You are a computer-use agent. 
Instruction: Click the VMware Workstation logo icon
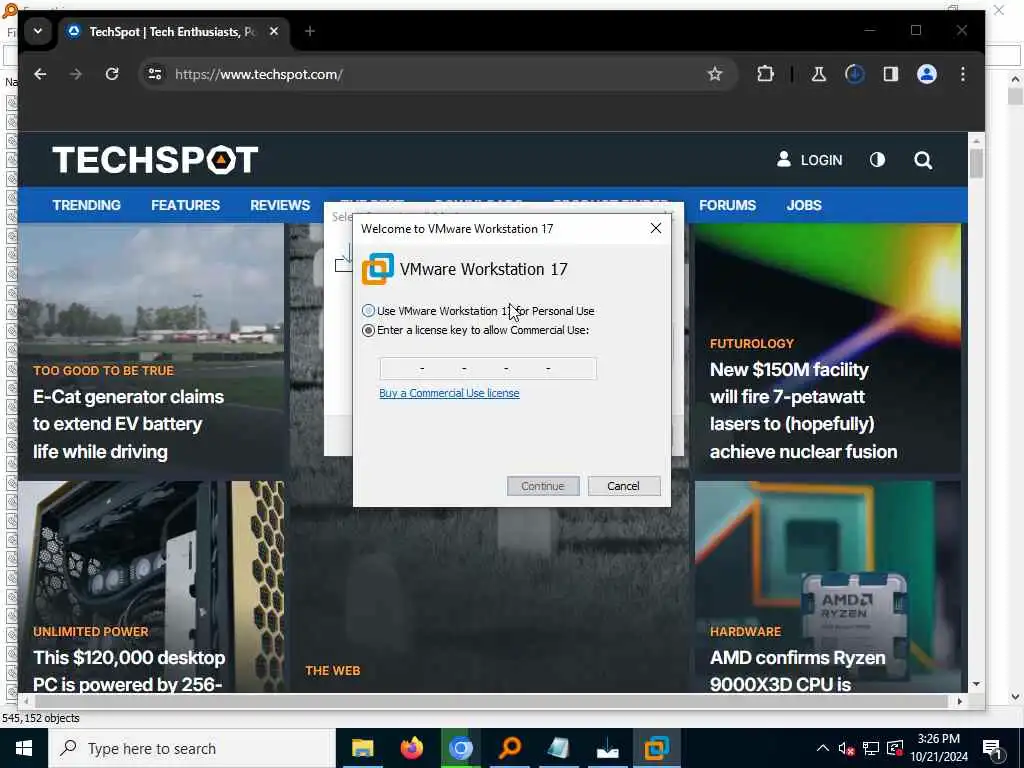click(x=378, y=269)
